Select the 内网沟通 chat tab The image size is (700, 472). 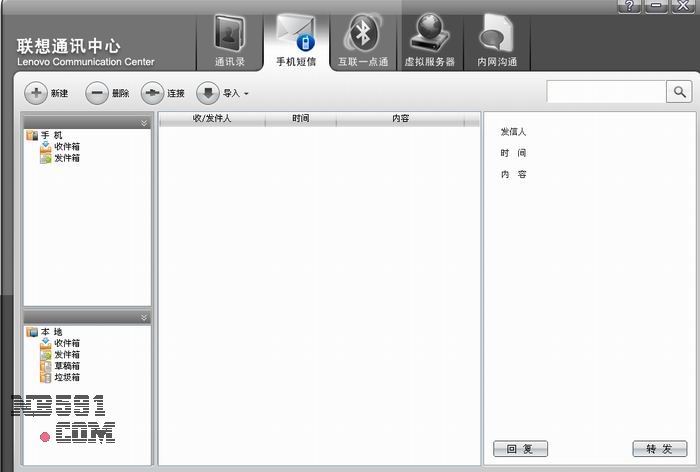click(x=497, y=42)
